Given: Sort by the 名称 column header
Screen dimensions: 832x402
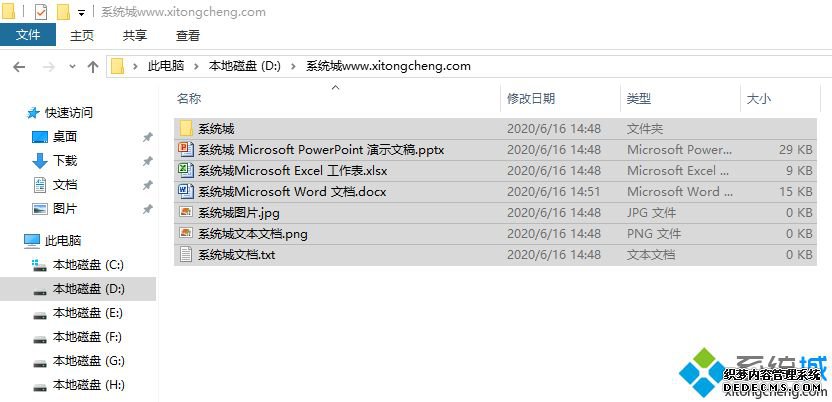Looking at the screenshot, I should (189, 98).
